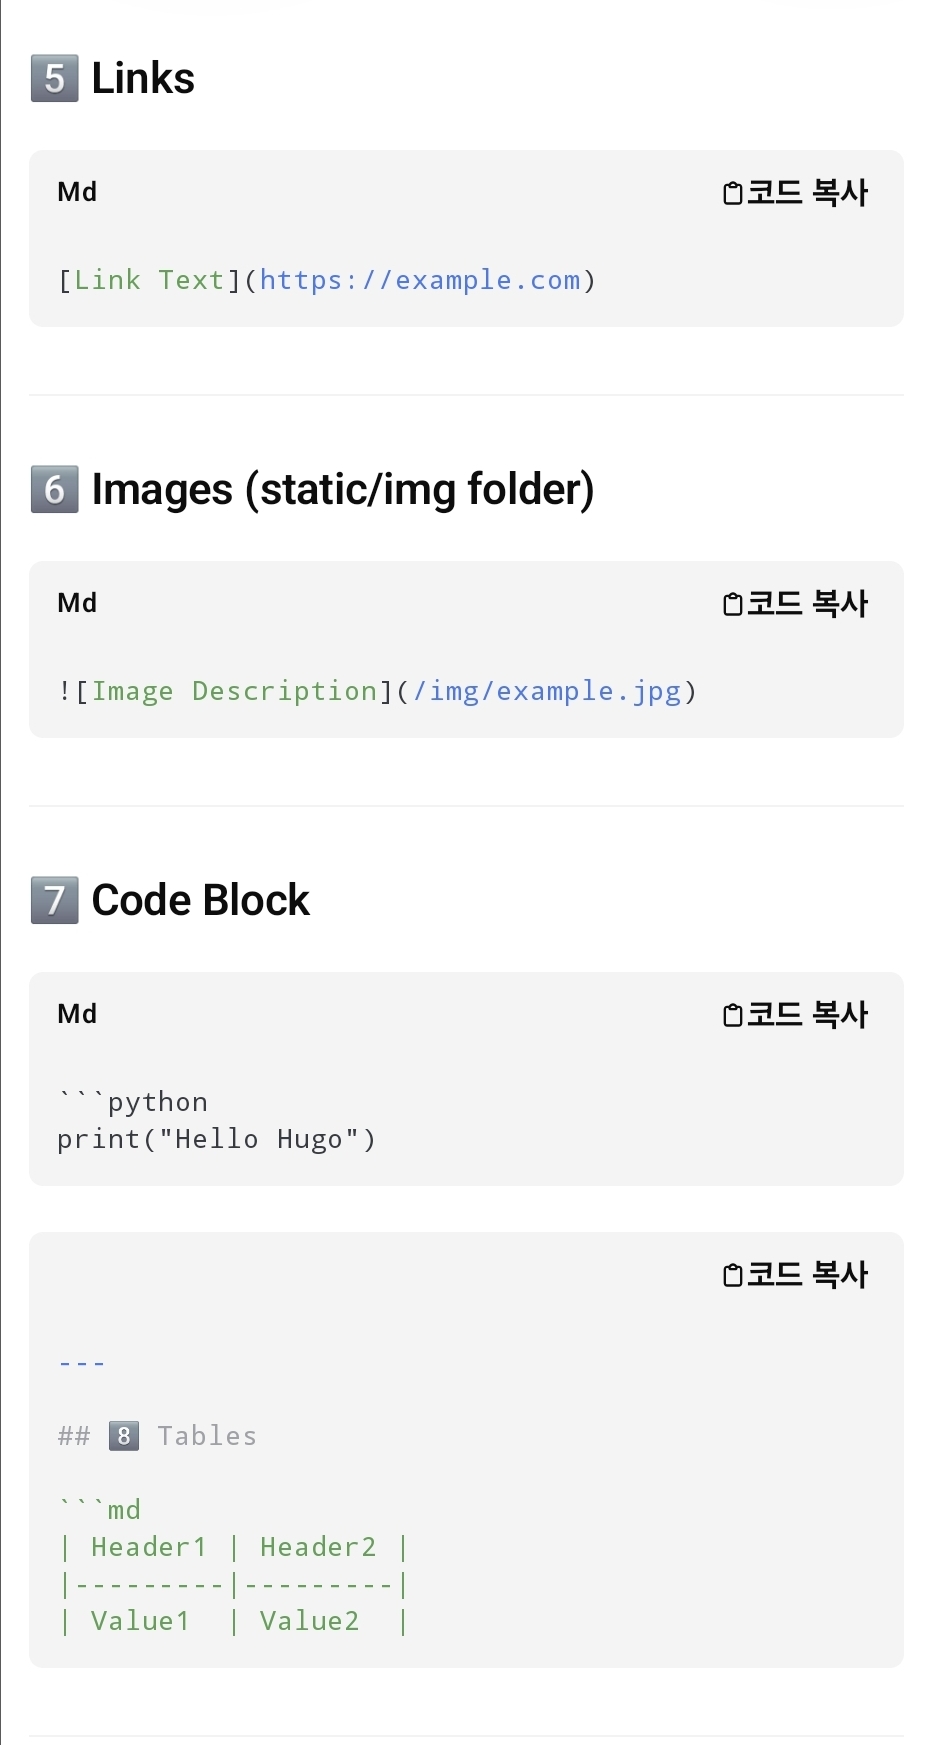
Task: Click the Md label in the Images block
Action: click(77, 603)
